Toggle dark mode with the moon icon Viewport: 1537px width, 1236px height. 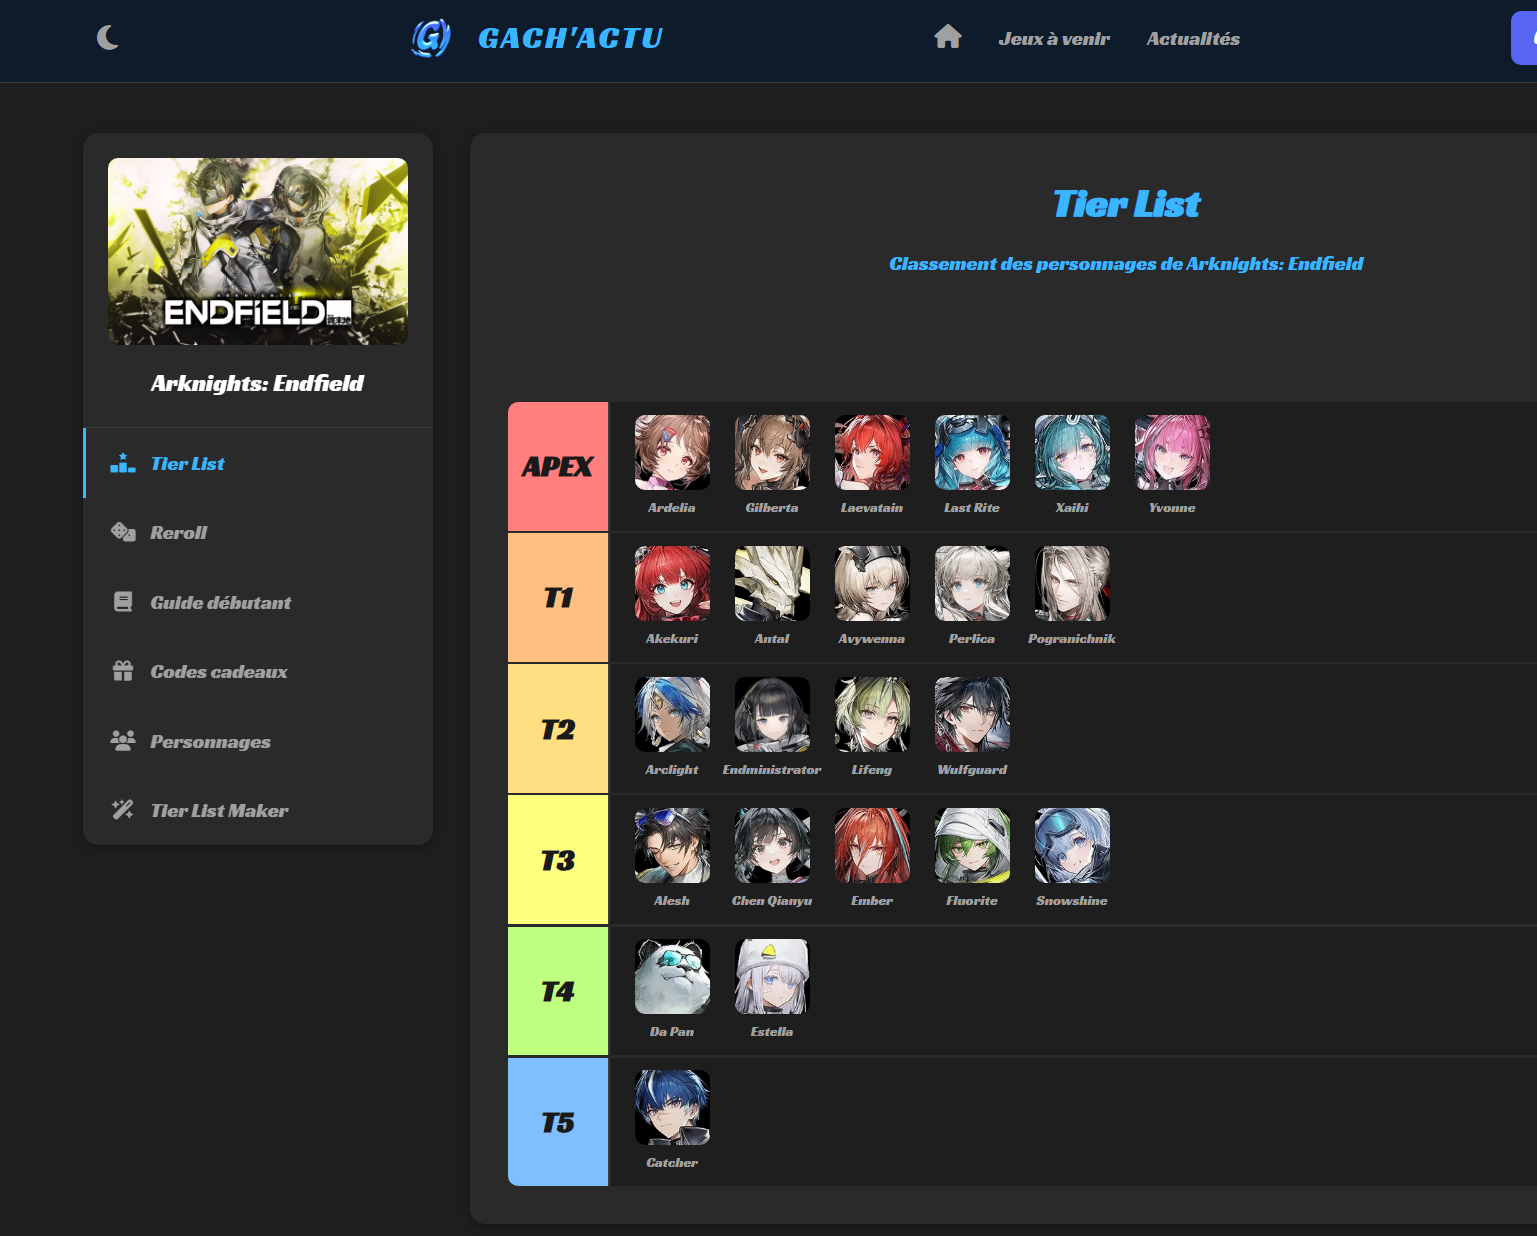click(108, 38)
